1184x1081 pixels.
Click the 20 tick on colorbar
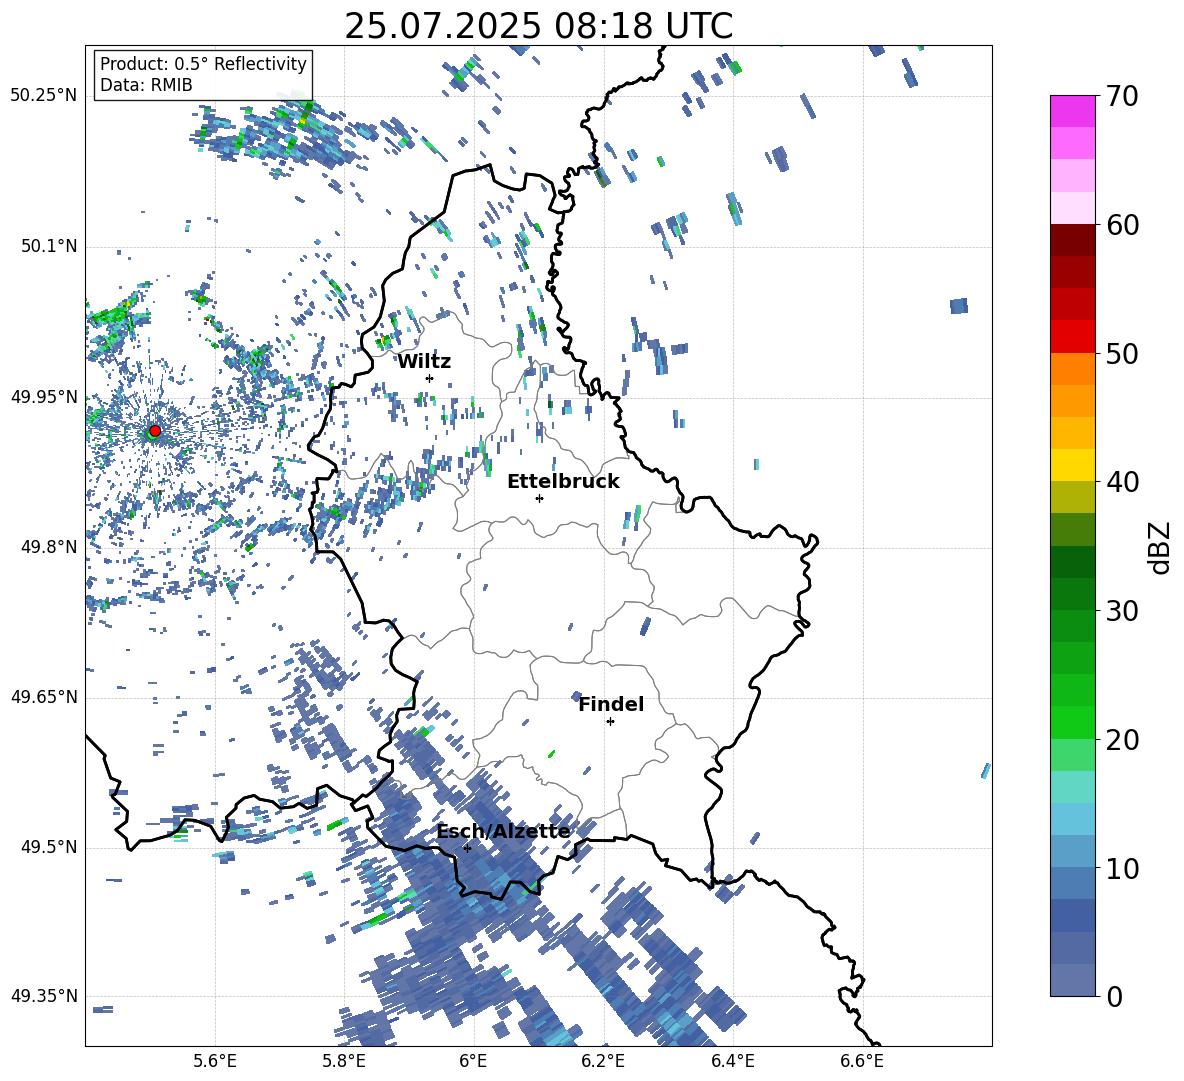click(1122, 740)
